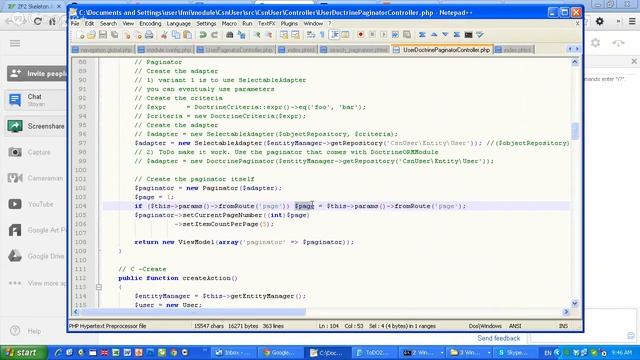Click the Zoom In toolbar icon
Image resolution: width=640 pixels, height=360 pixels.
(257, 35)
